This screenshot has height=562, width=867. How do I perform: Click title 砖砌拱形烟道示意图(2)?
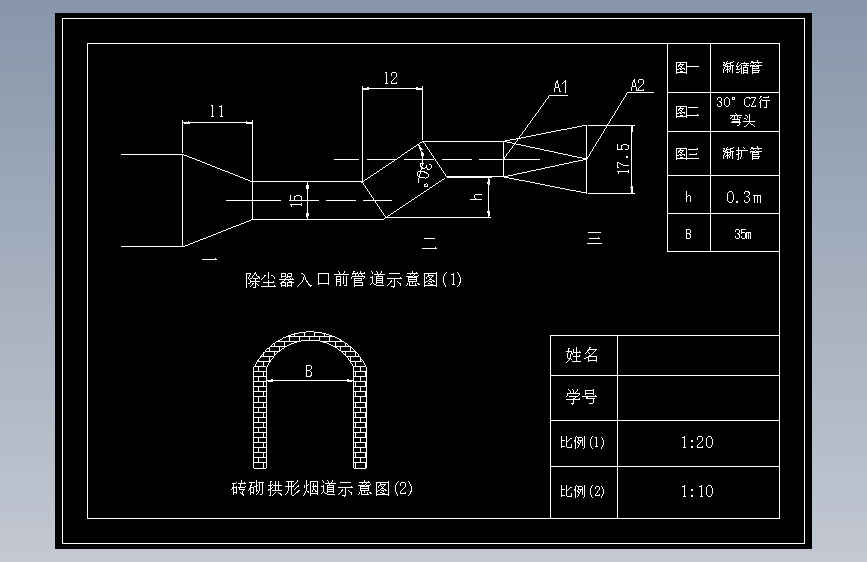click(x=322, y=488)
